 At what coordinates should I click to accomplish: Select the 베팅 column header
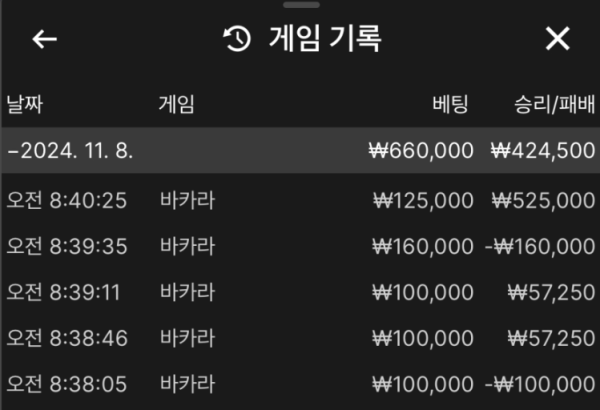pyautogui.click(x=450, y=104)
